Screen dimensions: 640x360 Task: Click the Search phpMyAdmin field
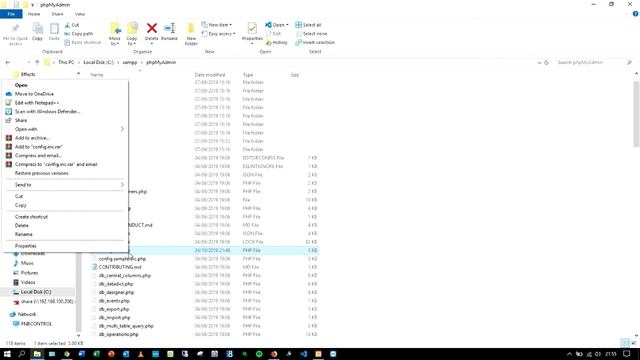(x=594, y=62)
